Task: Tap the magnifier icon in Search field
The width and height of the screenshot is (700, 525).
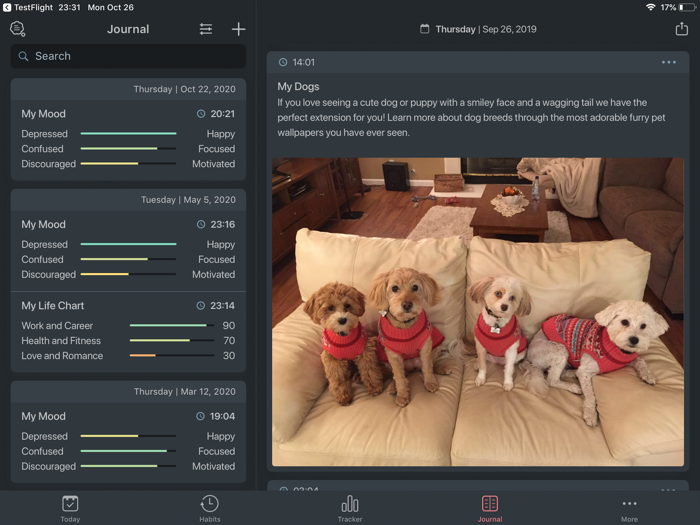Action: [x=23, y=56]
